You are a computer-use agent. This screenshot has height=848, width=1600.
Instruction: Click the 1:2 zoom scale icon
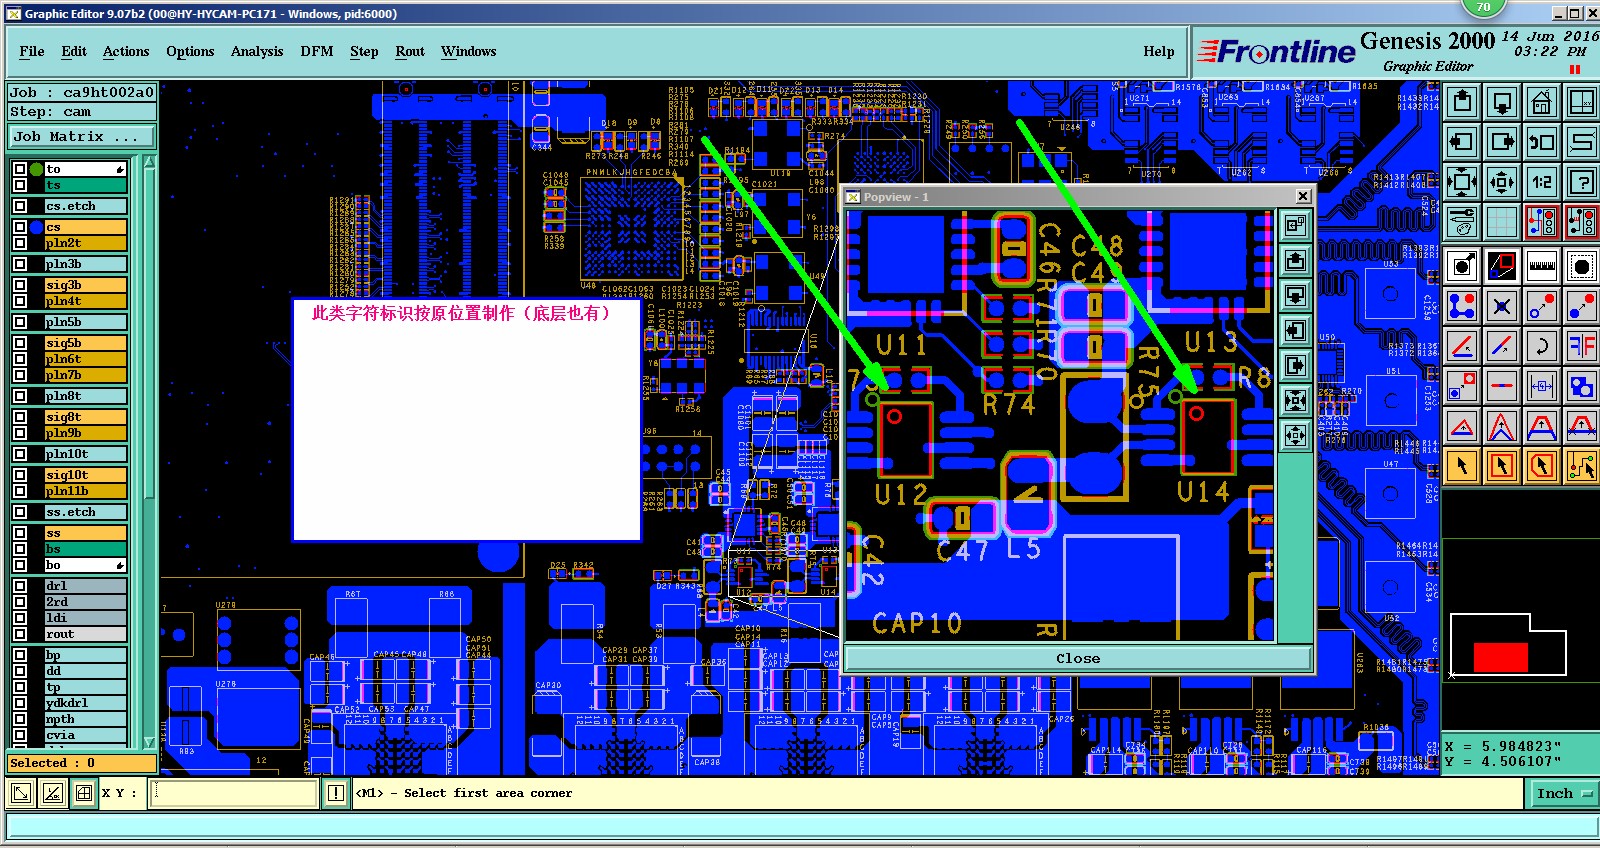[x=1542, y=182]
